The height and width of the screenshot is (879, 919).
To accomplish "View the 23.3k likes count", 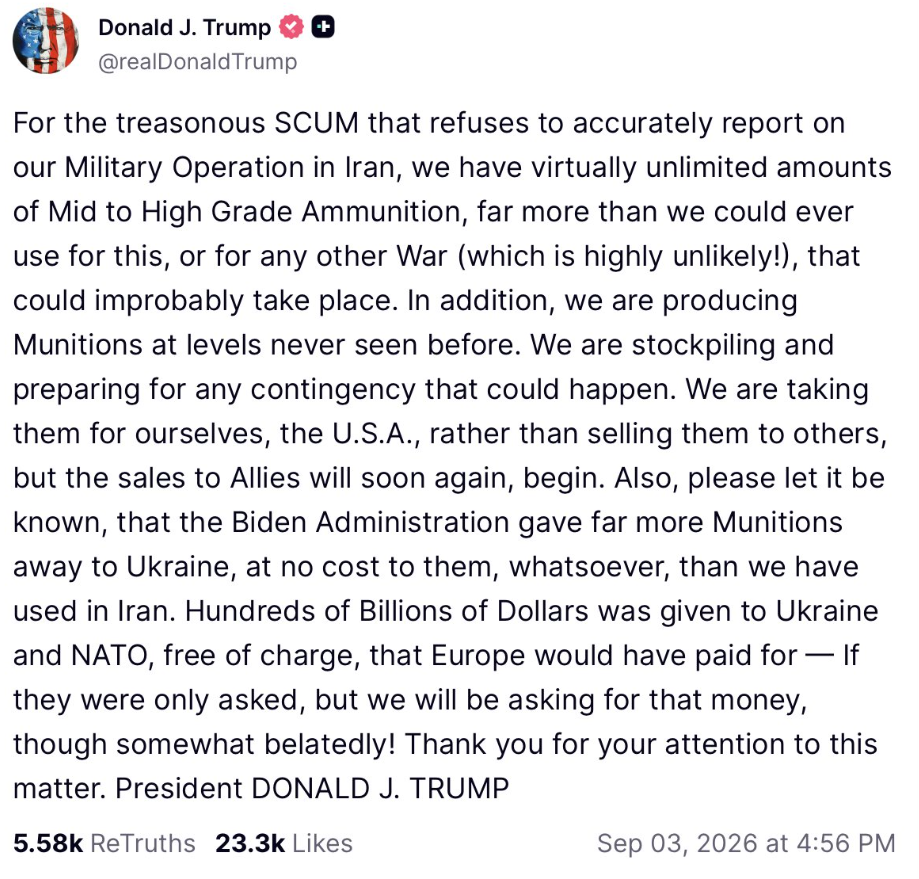I will [250, 844].
